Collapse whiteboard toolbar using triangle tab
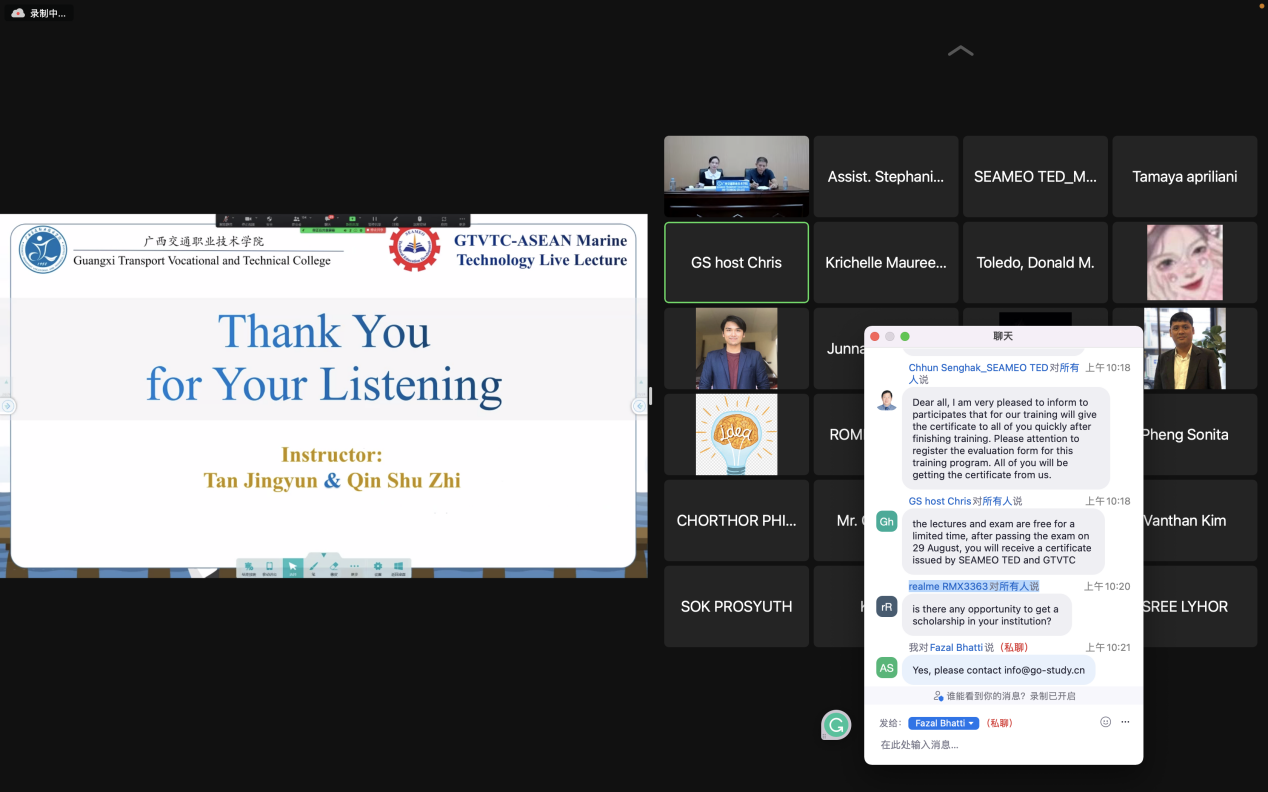 pos(323,555)
